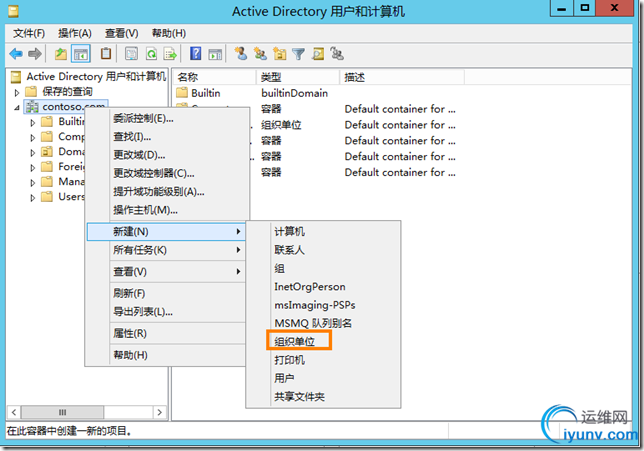Click the Active Directory root icon in tree

(16, 76)
